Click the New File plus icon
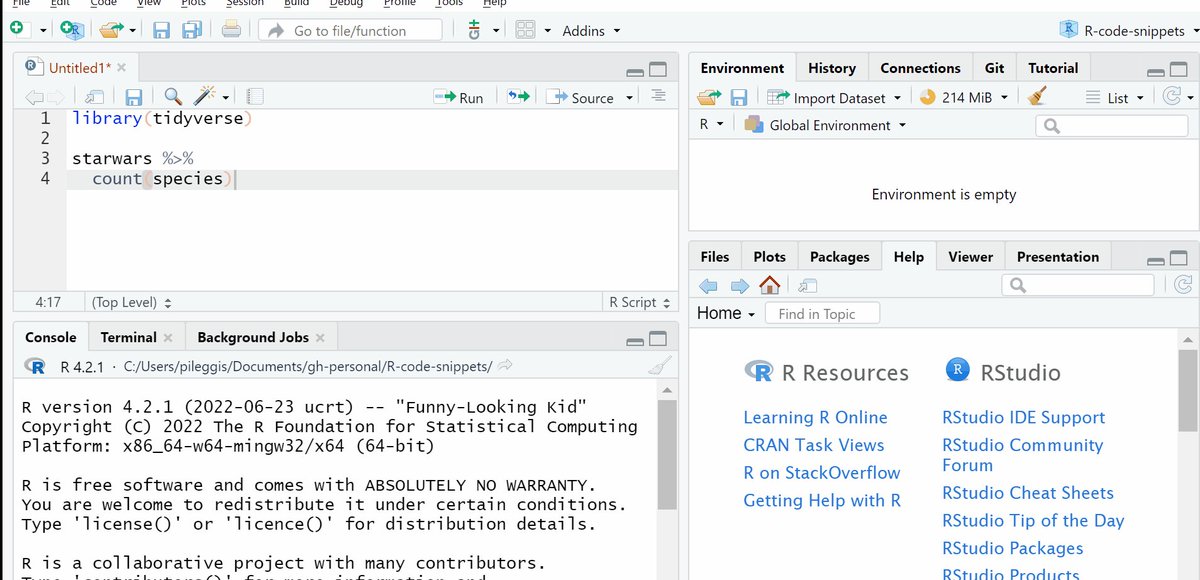 (x=16, y=30)
